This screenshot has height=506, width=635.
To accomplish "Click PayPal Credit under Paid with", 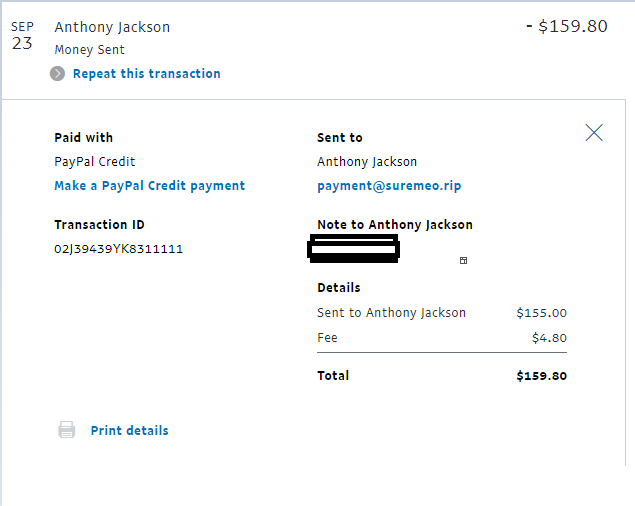I will tap(94, 162).
